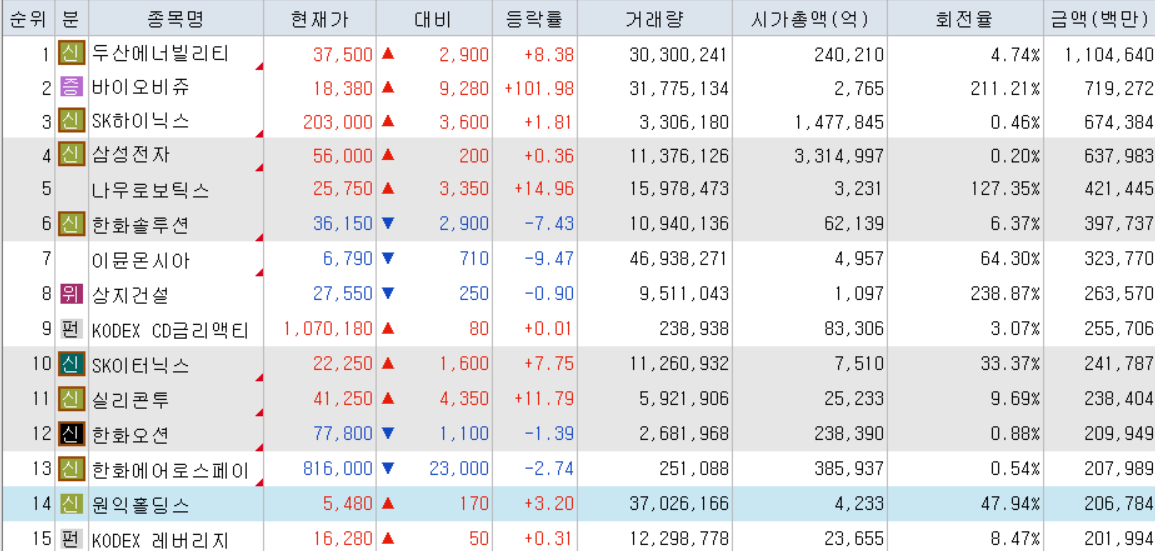This screenshot has height=551, width=1155.
Task: Sort by the 종목명 column header
Action: tap(175, 18)
